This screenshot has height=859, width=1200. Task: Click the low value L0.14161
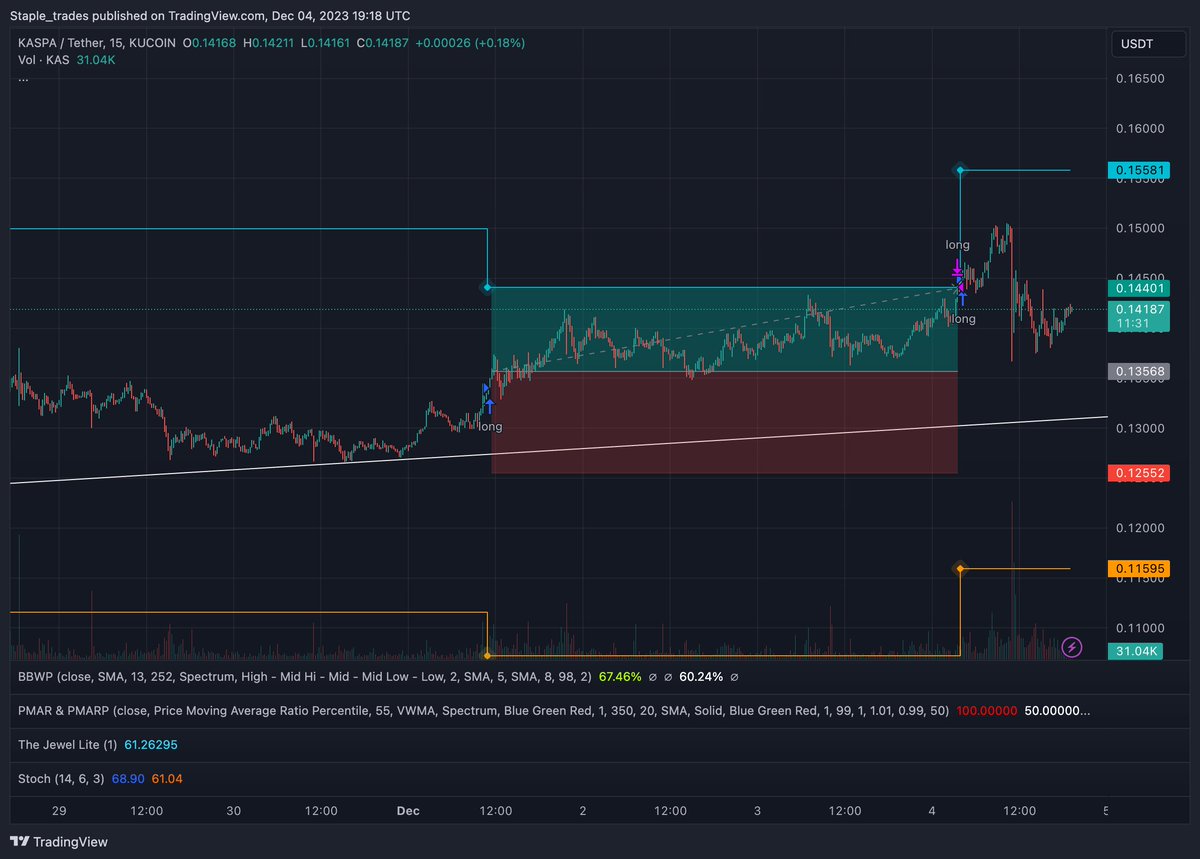tap(328, 43)
